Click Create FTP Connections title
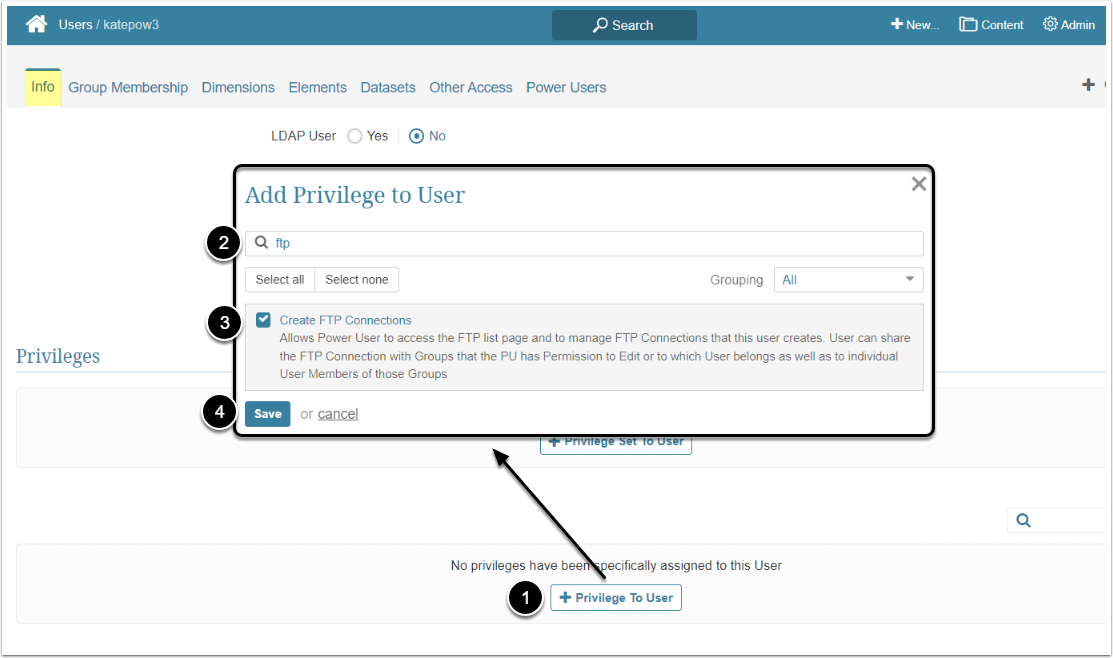 [x=346, y=320]
